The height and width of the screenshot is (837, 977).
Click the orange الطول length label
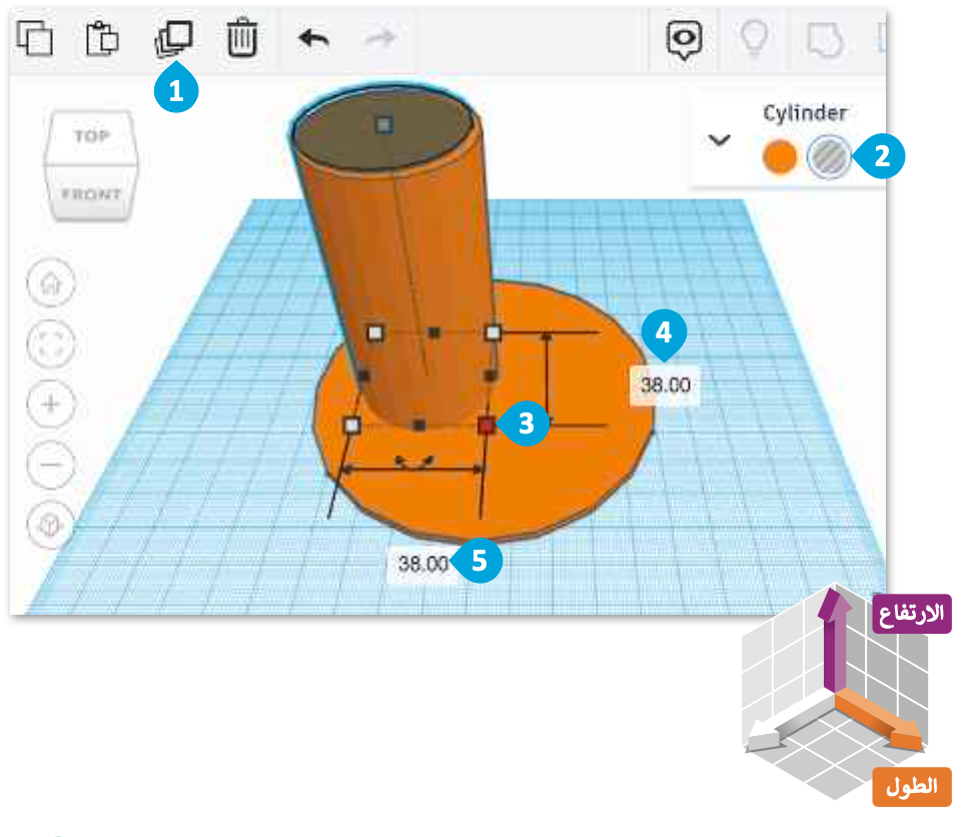pos(912,787)
